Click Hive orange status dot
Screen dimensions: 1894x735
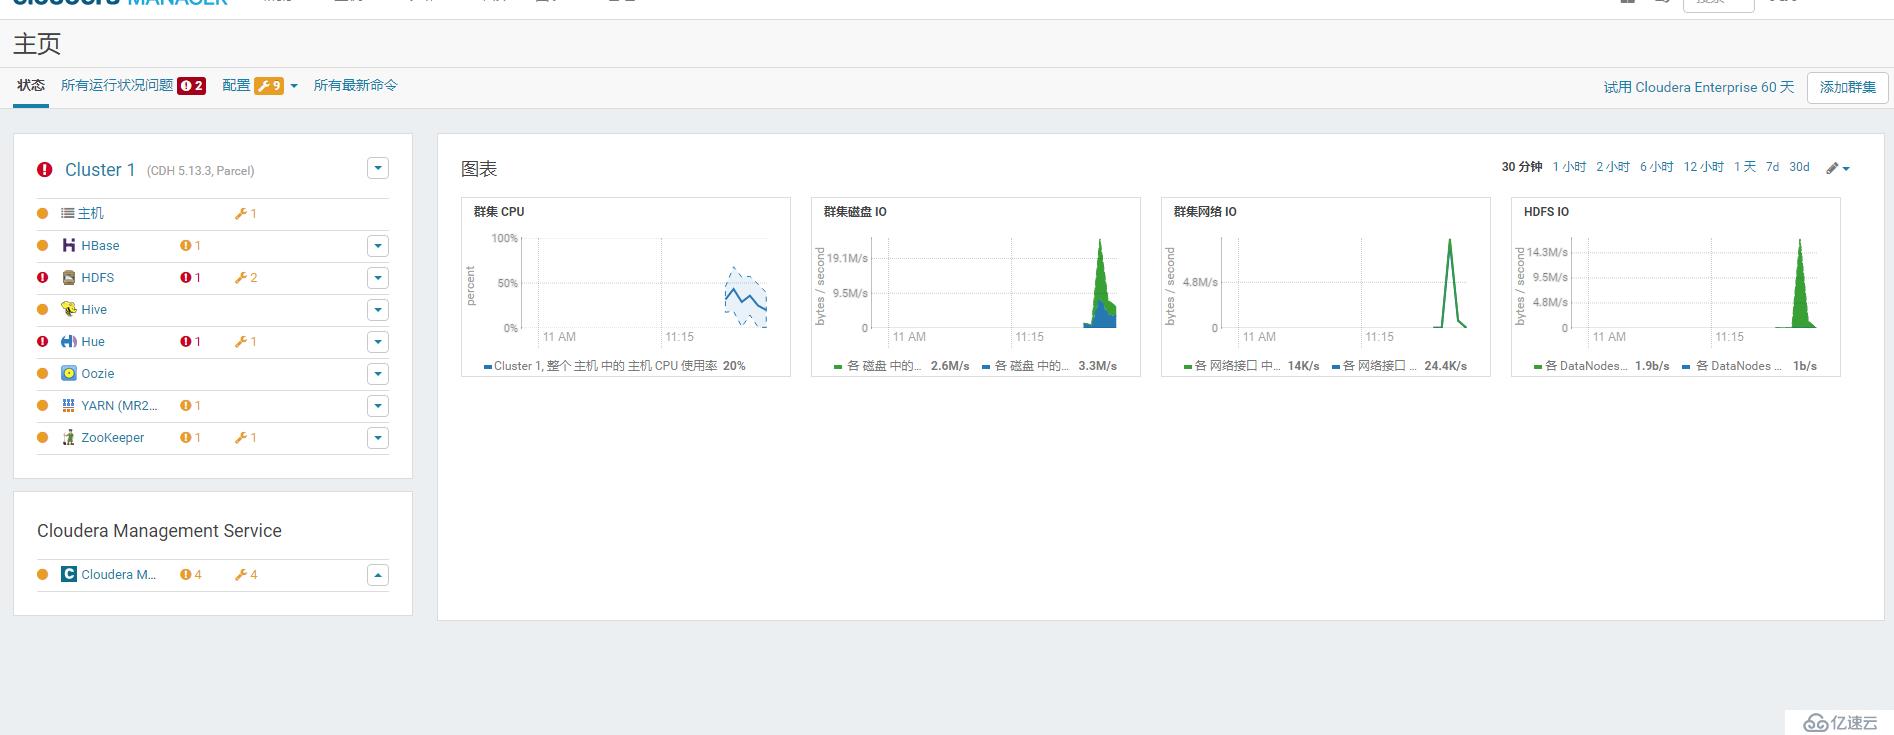pyautogui.click(x=43, y=309)
